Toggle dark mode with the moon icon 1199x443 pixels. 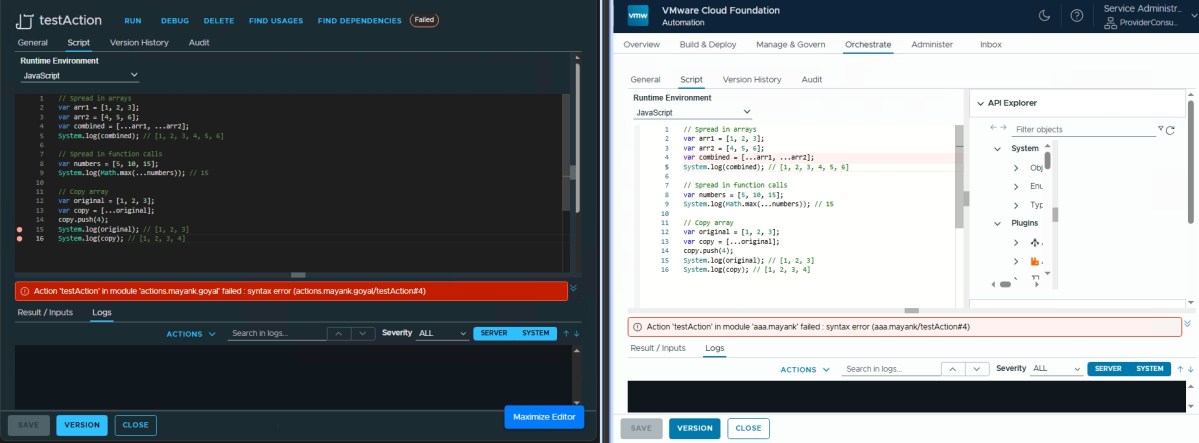coord(1045,16)
